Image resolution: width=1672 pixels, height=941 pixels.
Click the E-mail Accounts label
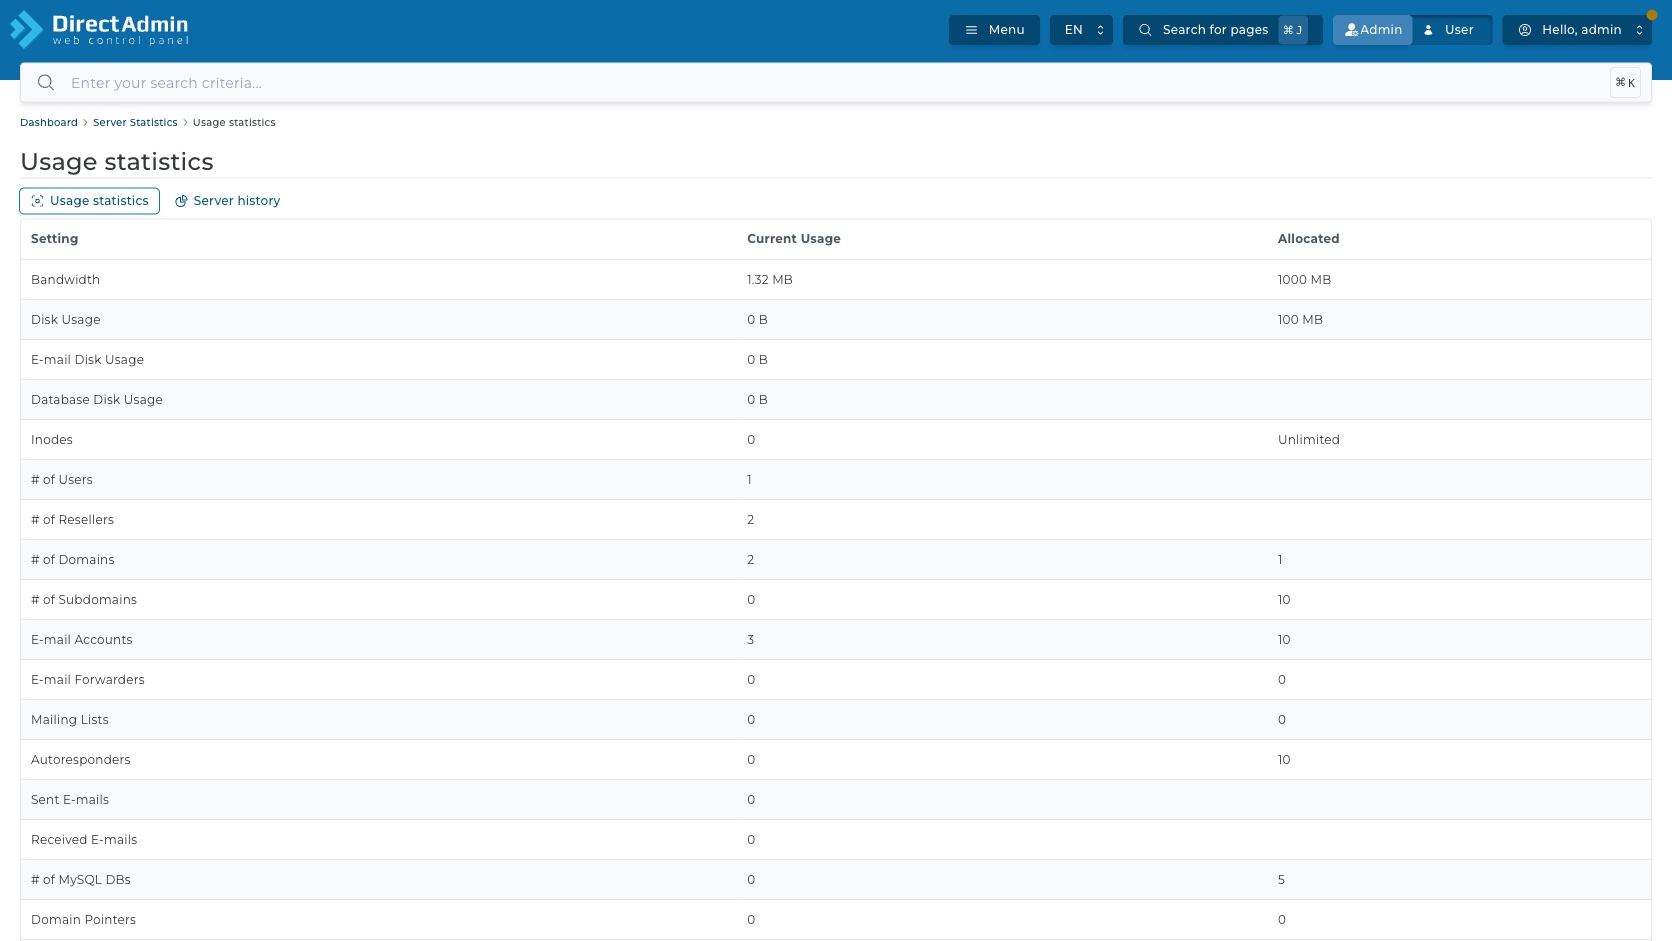click(82, 640)
